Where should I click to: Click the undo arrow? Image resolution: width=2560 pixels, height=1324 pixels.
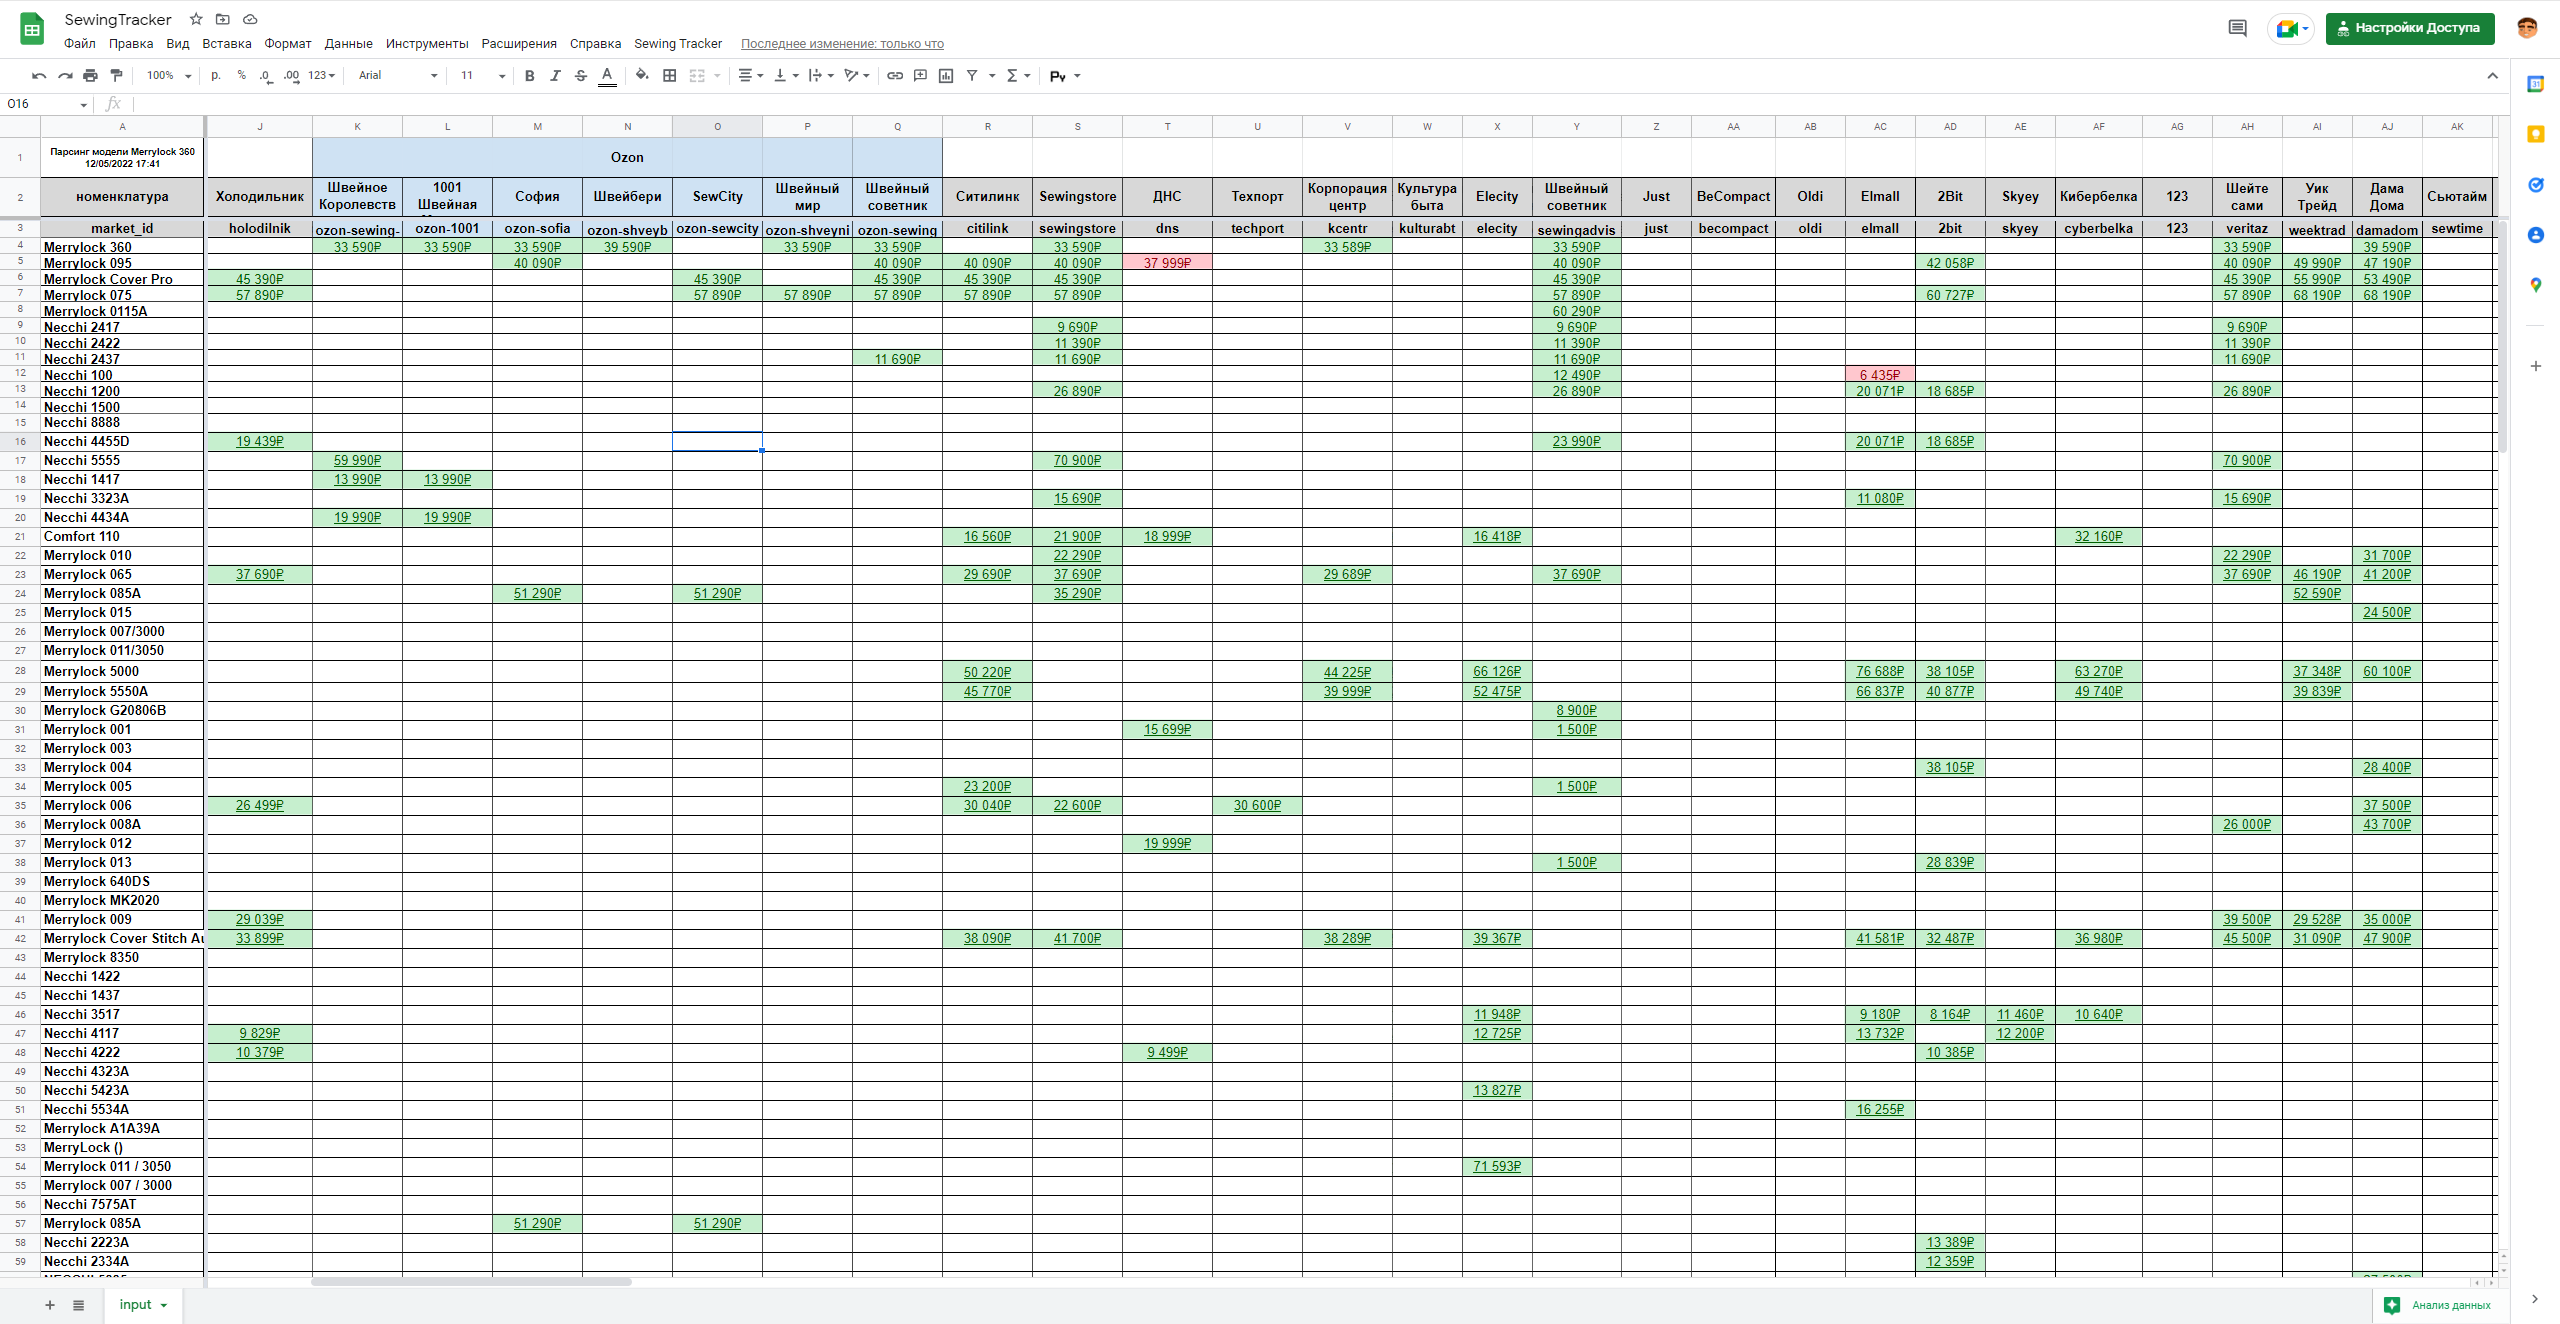39,75
